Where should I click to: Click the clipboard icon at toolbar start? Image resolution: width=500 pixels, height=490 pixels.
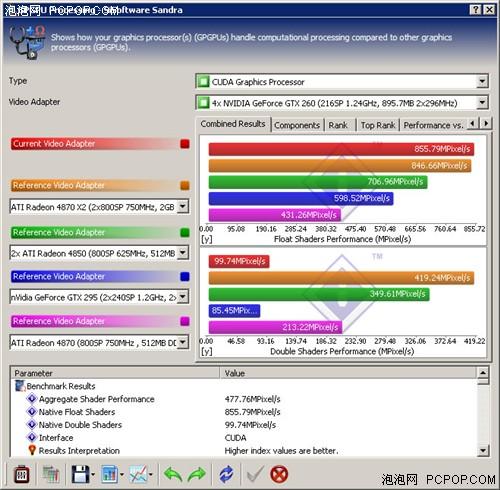point(22,474)
